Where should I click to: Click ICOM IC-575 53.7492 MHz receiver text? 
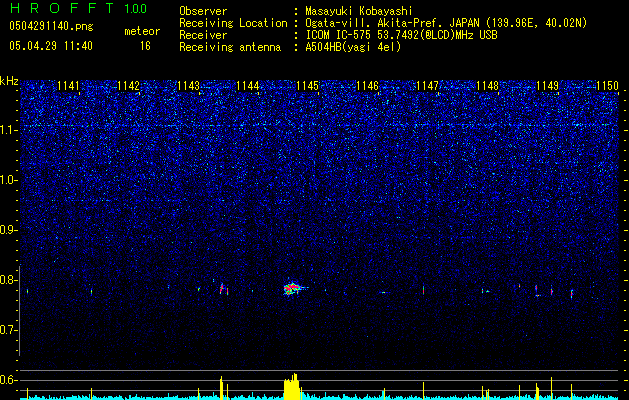(x=401, y=35)
